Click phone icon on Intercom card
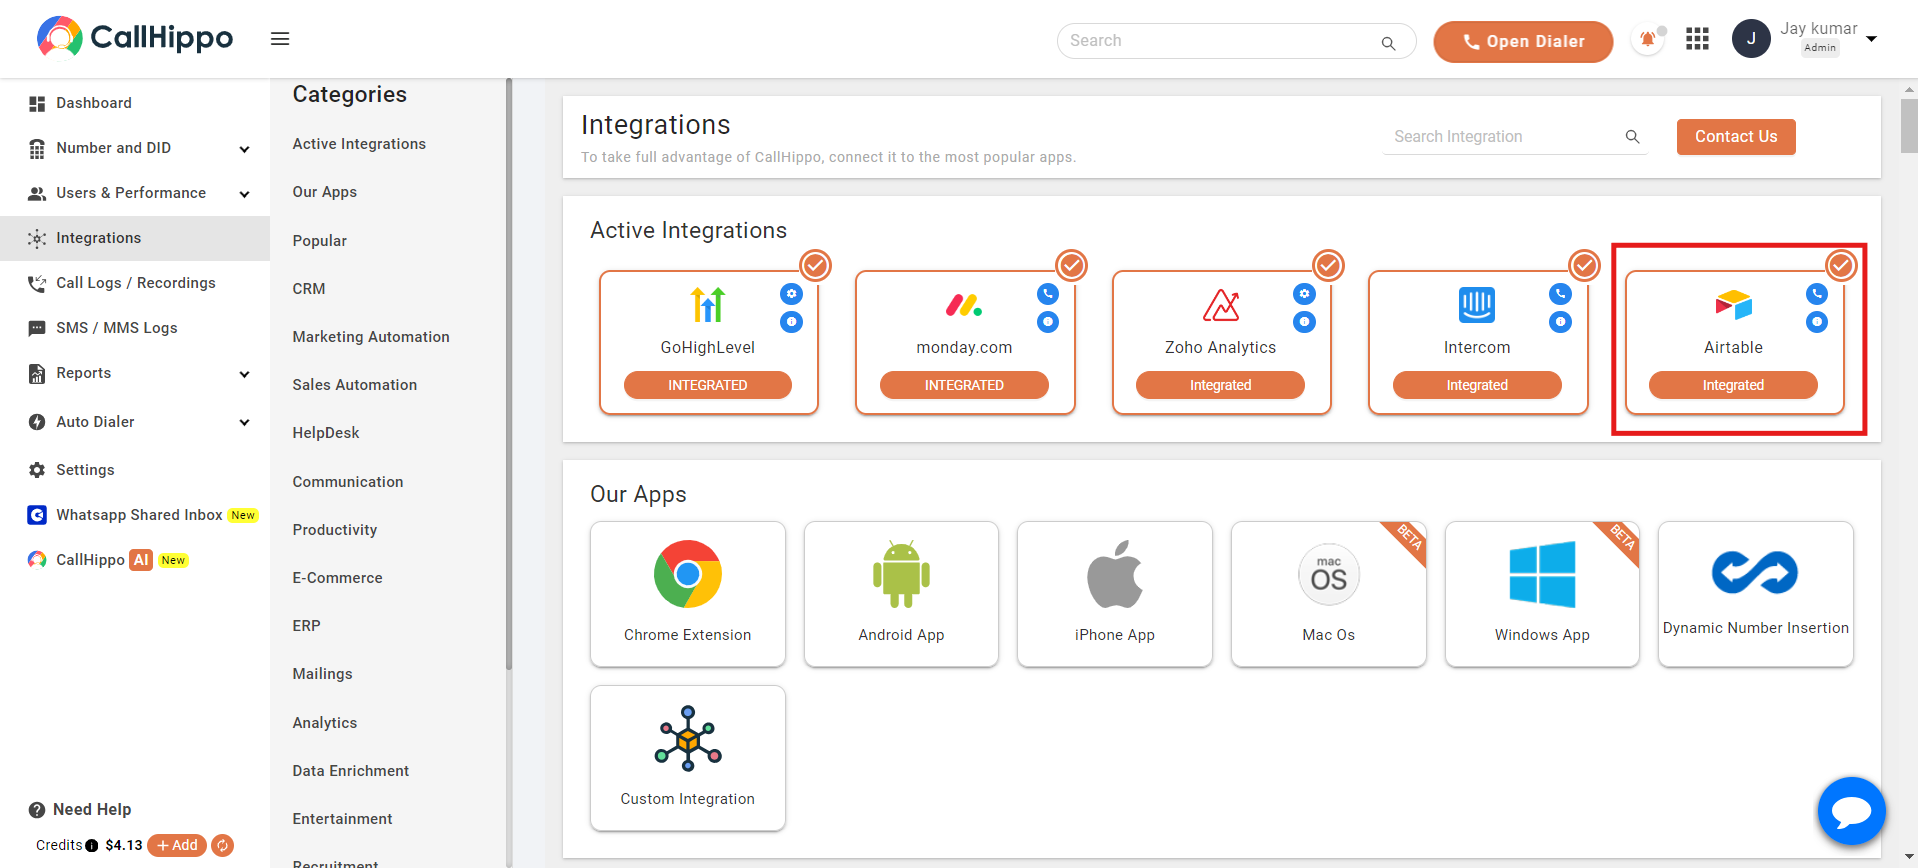Image resolution: width=1918 pixels, height=868 pixels. (x=1560, y=294)
